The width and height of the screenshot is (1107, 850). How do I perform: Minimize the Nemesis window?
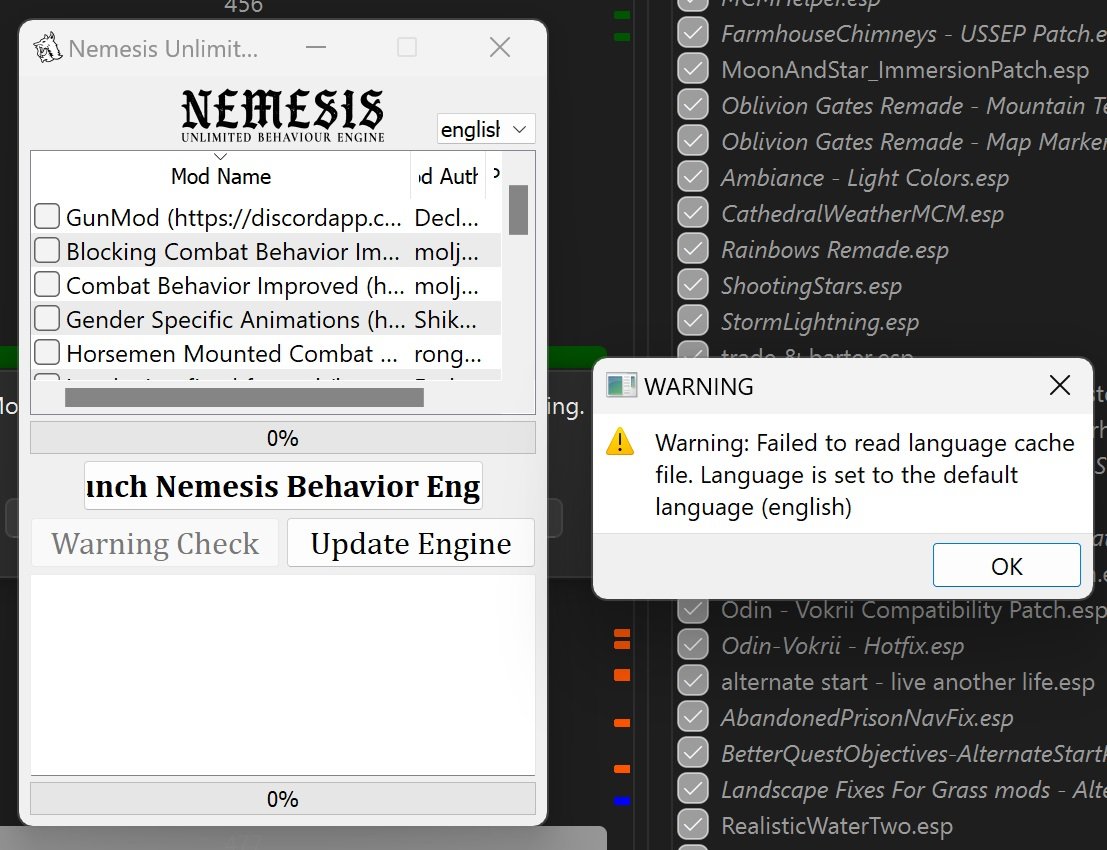coord(316,47)
